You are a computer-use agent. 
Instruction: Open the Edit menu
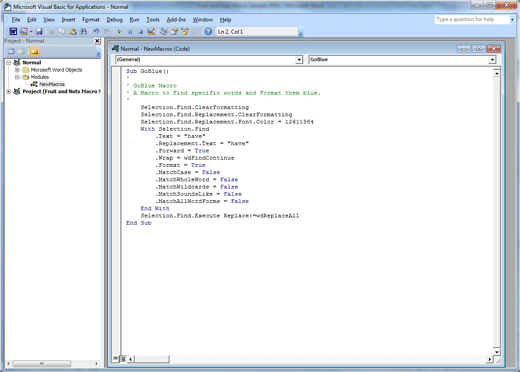pyautogui.click(x=32, y=20)
